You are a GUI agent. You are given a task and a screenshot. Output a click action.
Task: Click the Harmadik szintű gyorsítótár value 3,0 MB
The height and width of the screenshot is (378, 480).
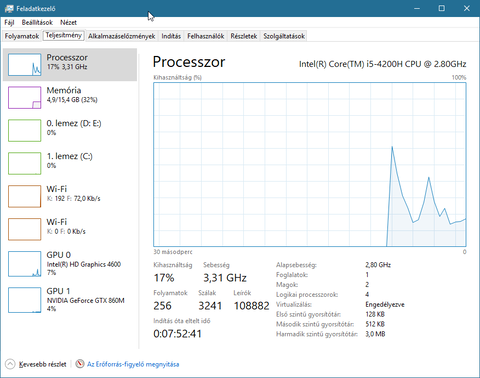375,334
